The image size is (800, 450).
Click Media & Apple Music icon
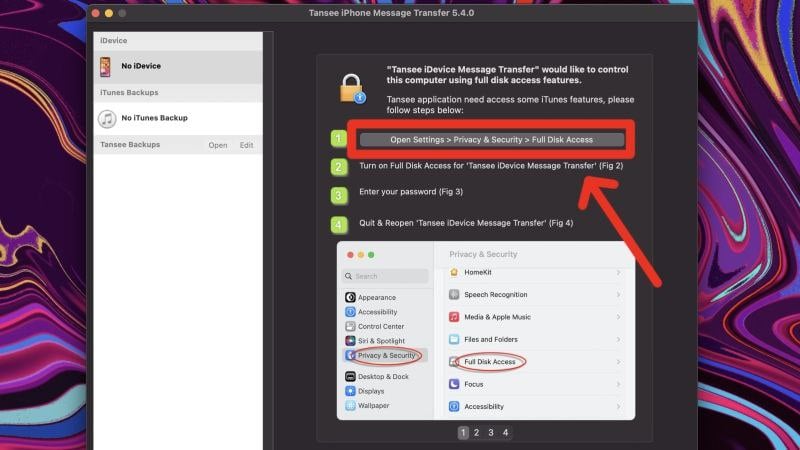454,317
